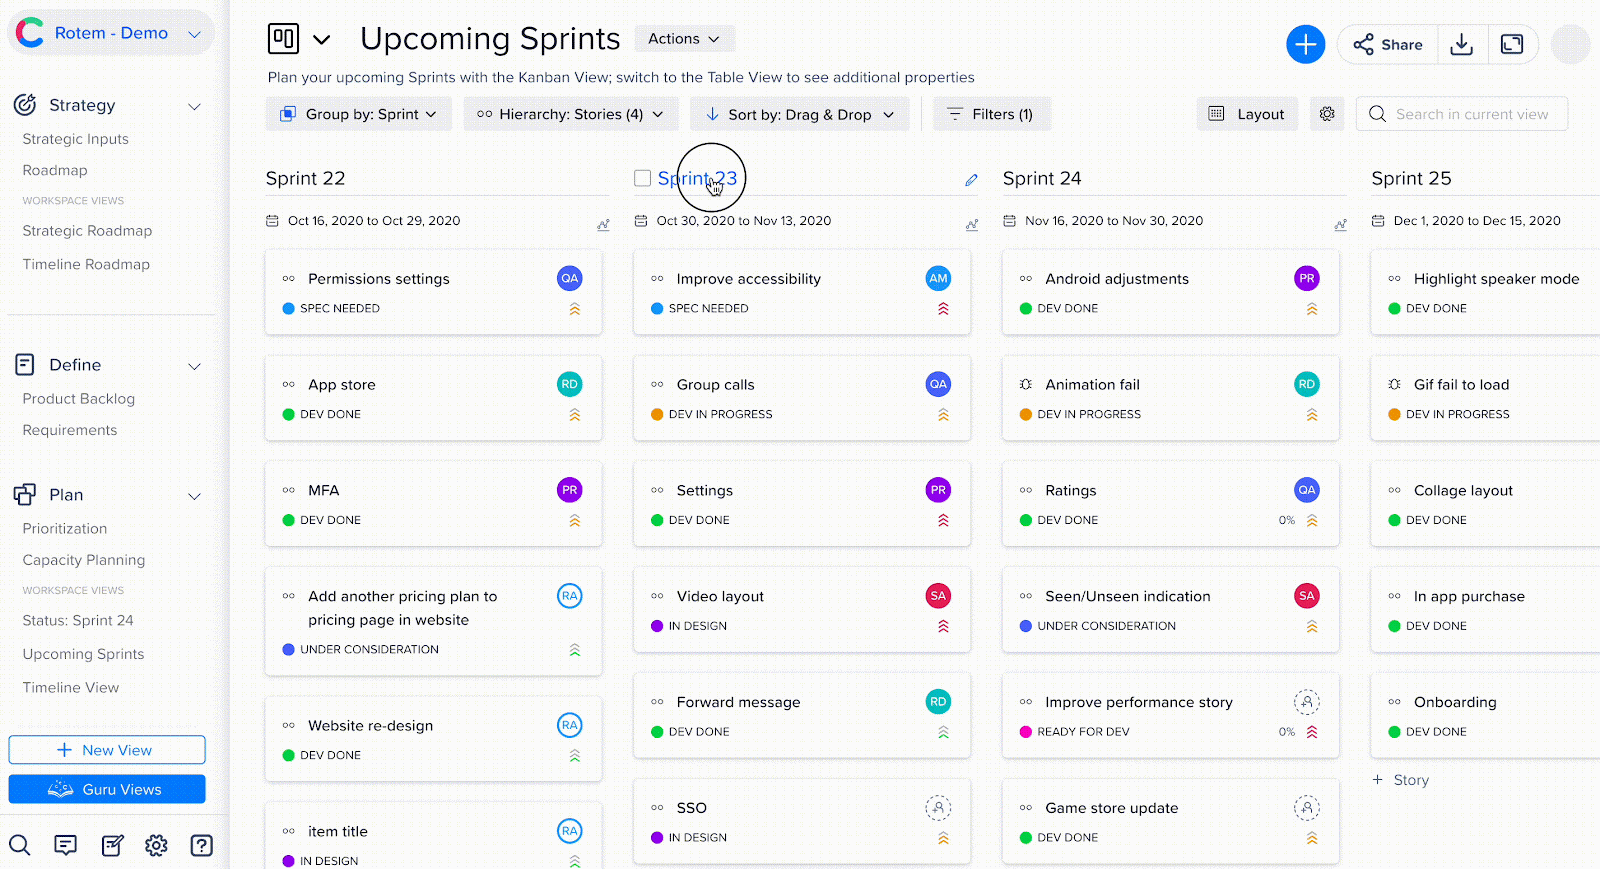Open fullscreen view icon beside download

pos(1512,44)
